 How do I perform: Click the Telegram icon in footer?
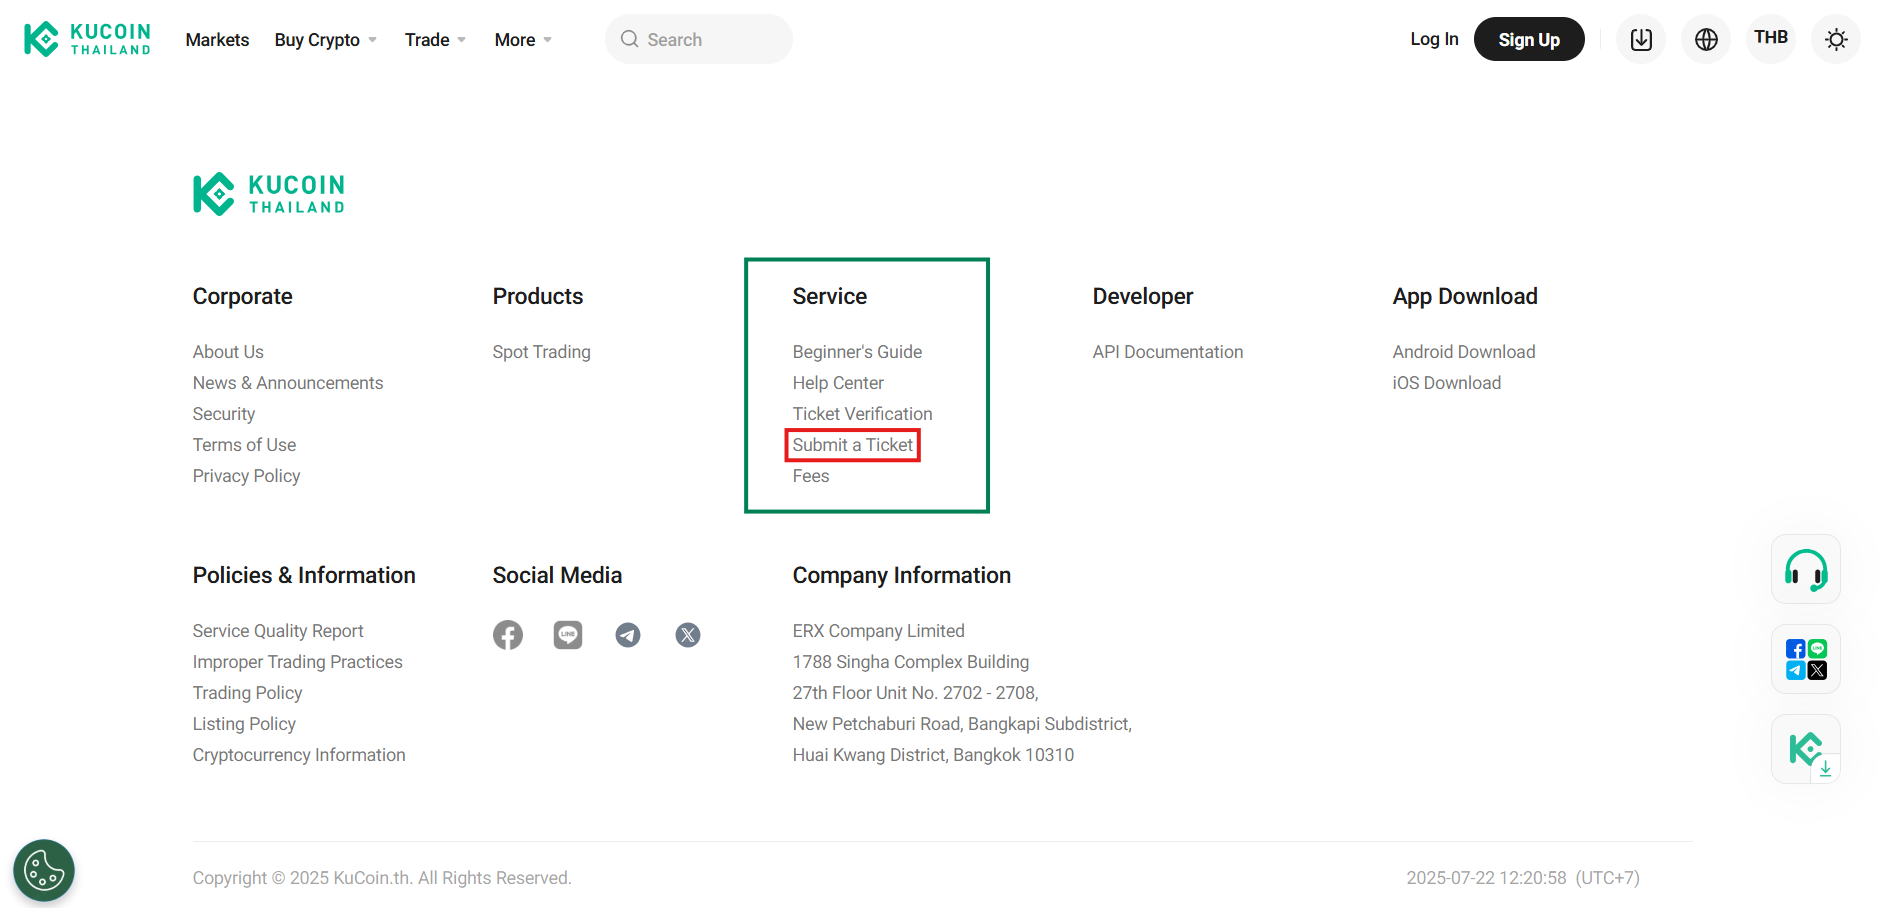[628, 635]
